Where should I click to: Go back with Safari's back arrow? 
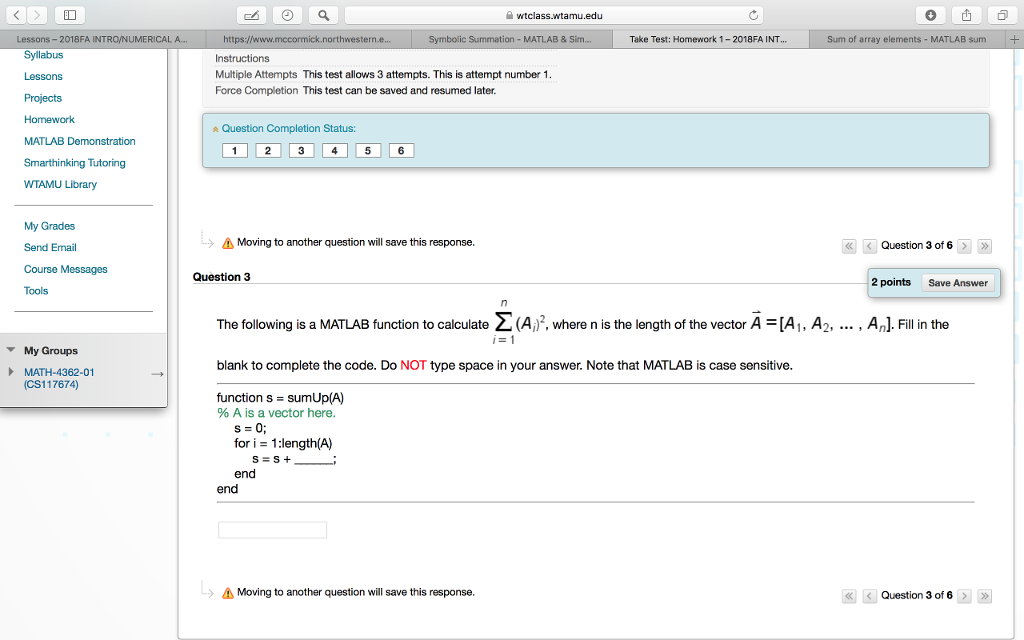click(17, 15)
